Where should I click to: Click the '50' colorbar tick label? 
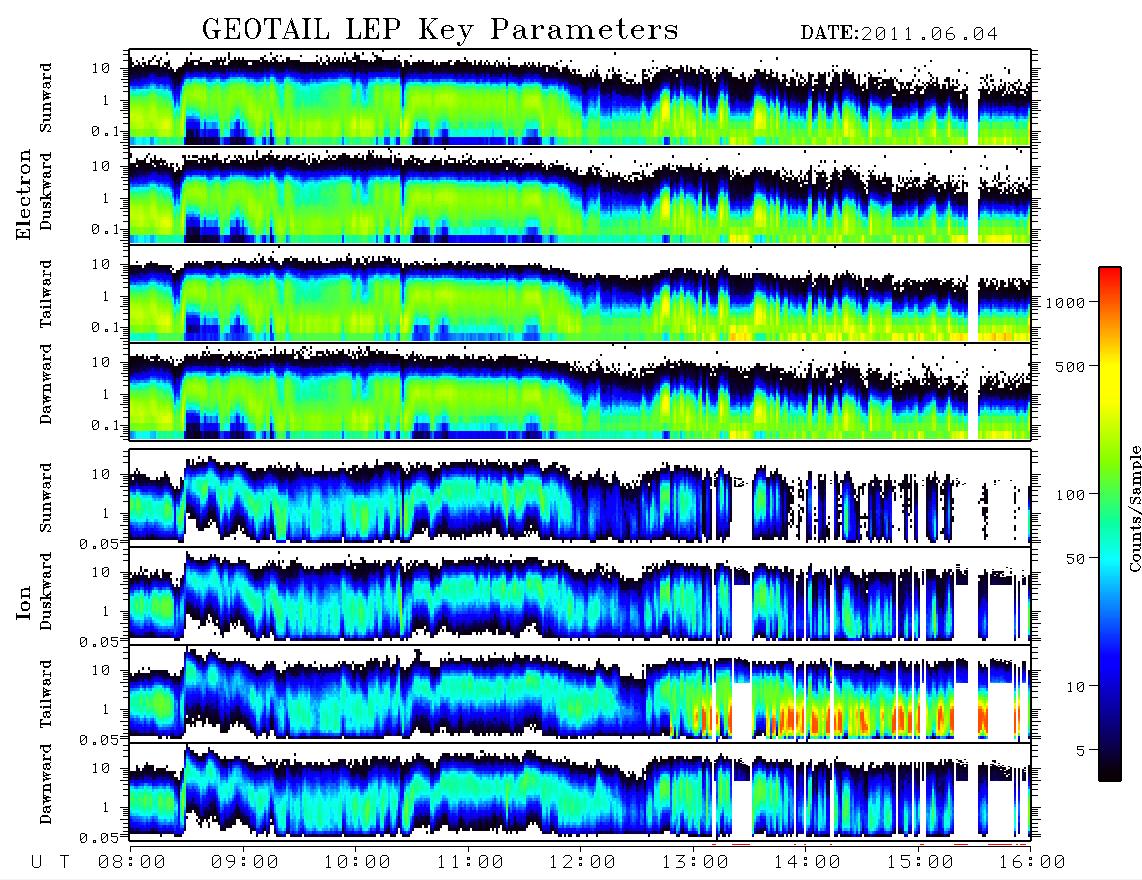pyautogui.click(x=1075, y=559)
